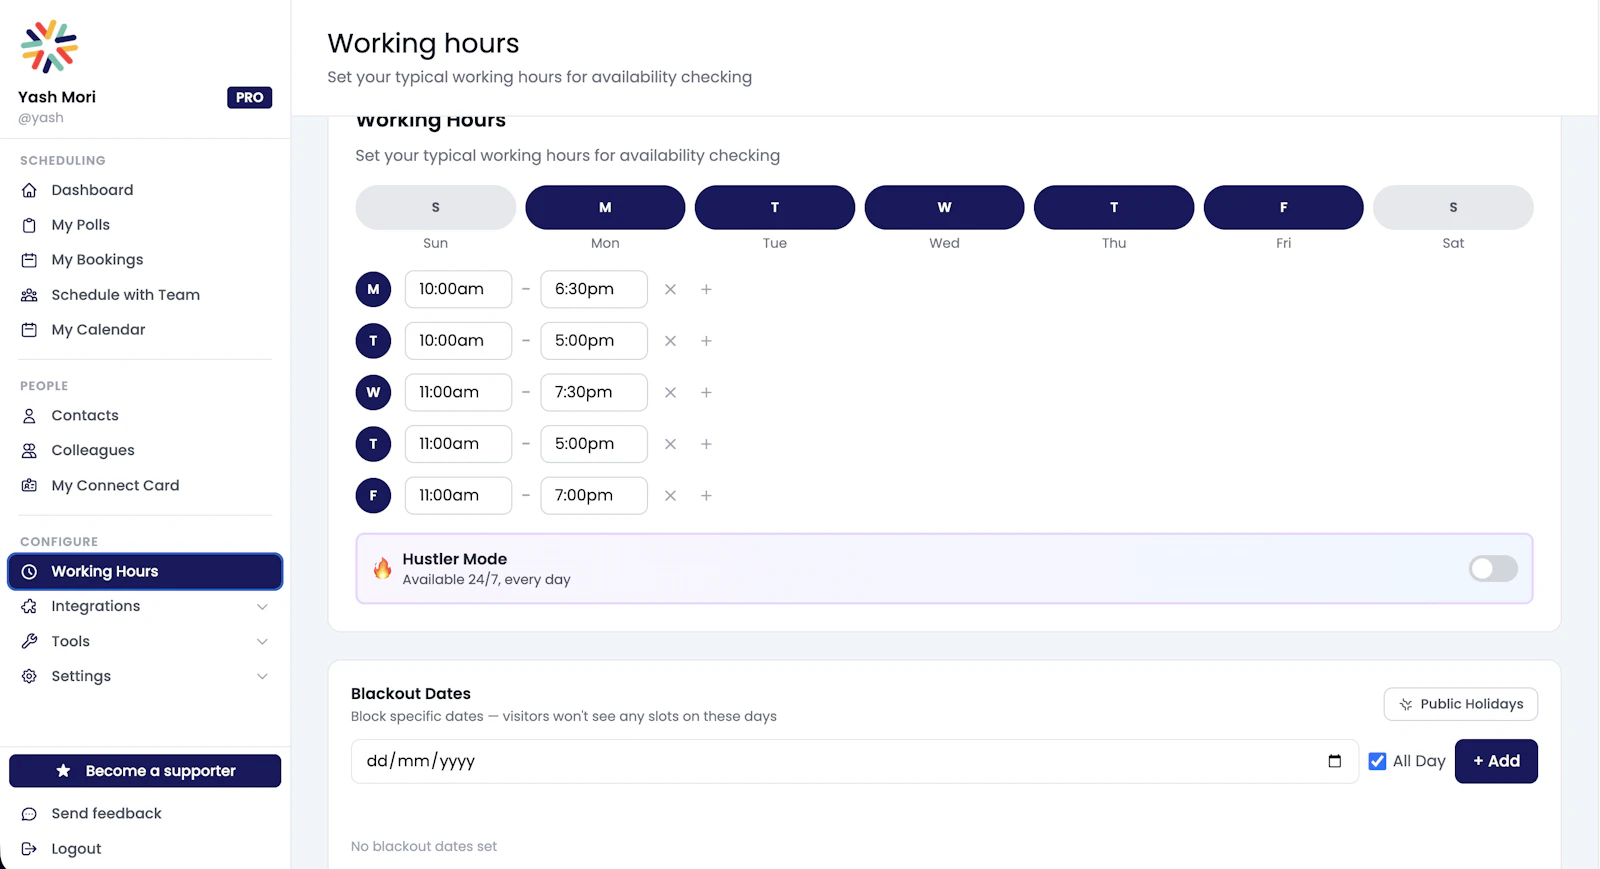Click the Dashboard home icon

pyautogui.click(x=29, y=191)
